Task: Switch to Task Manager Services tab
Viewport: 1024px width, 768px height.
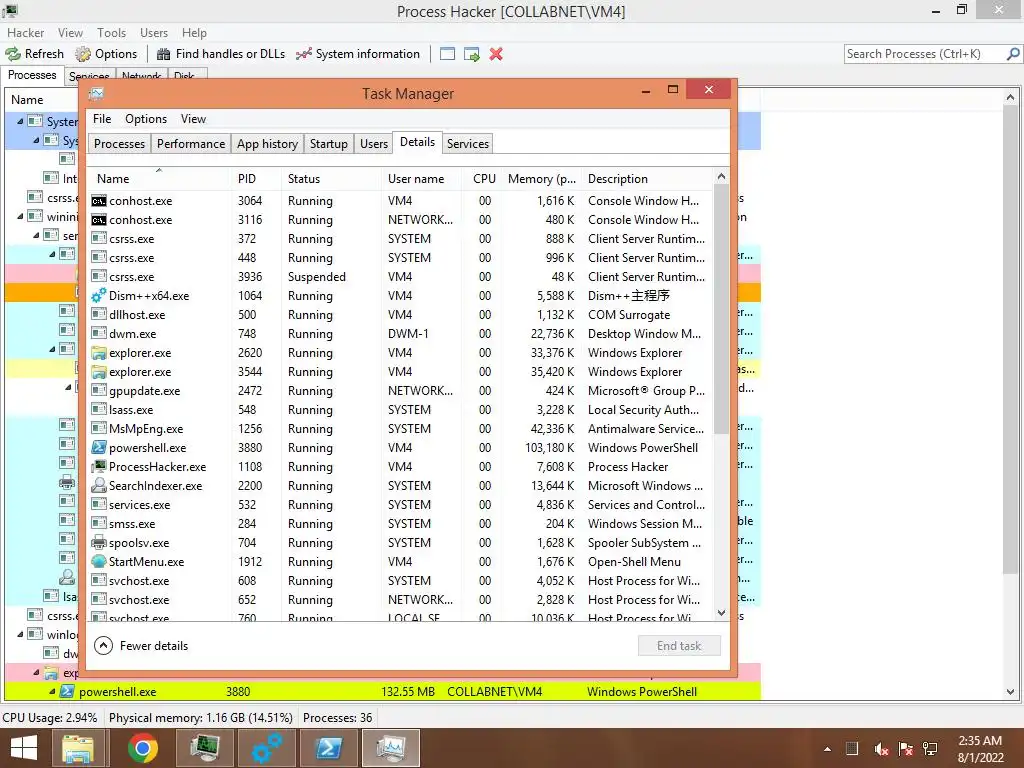Action: point(468,144)
